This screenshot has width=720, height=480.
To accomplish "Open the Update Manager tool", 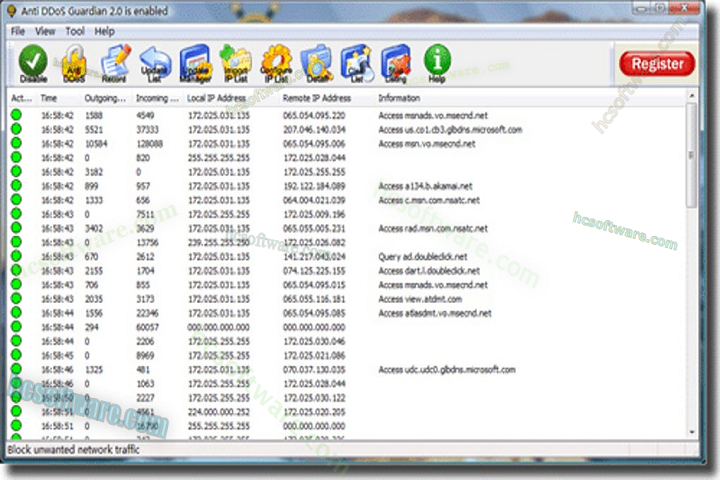I will pyautogui.click(x=196, y=63).
